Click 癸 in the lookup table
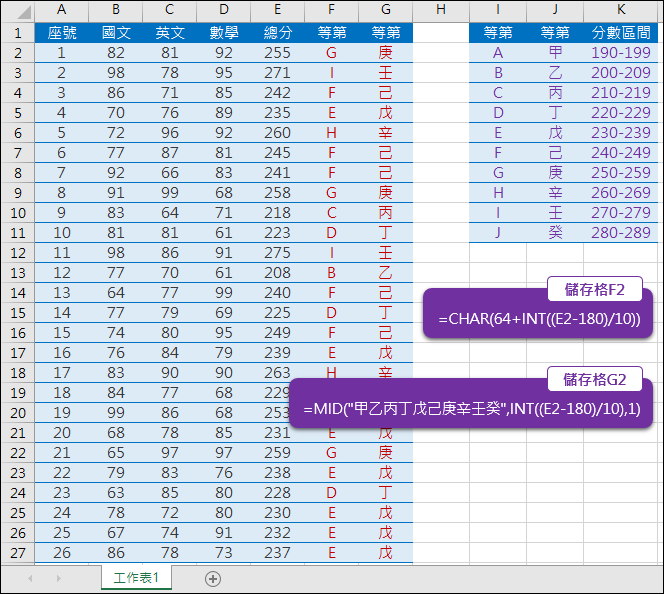 (555, 232)
